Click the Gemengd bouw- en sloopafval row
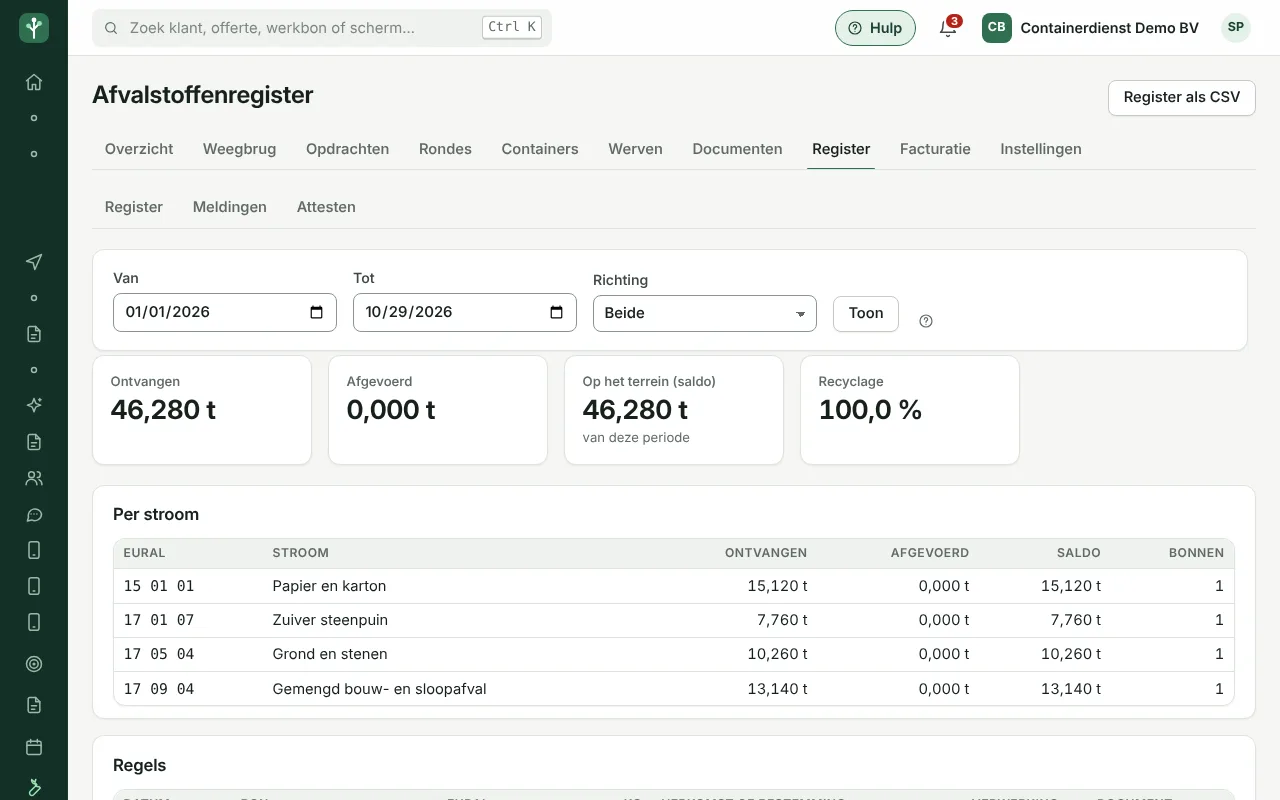 (x=674, y=688)
